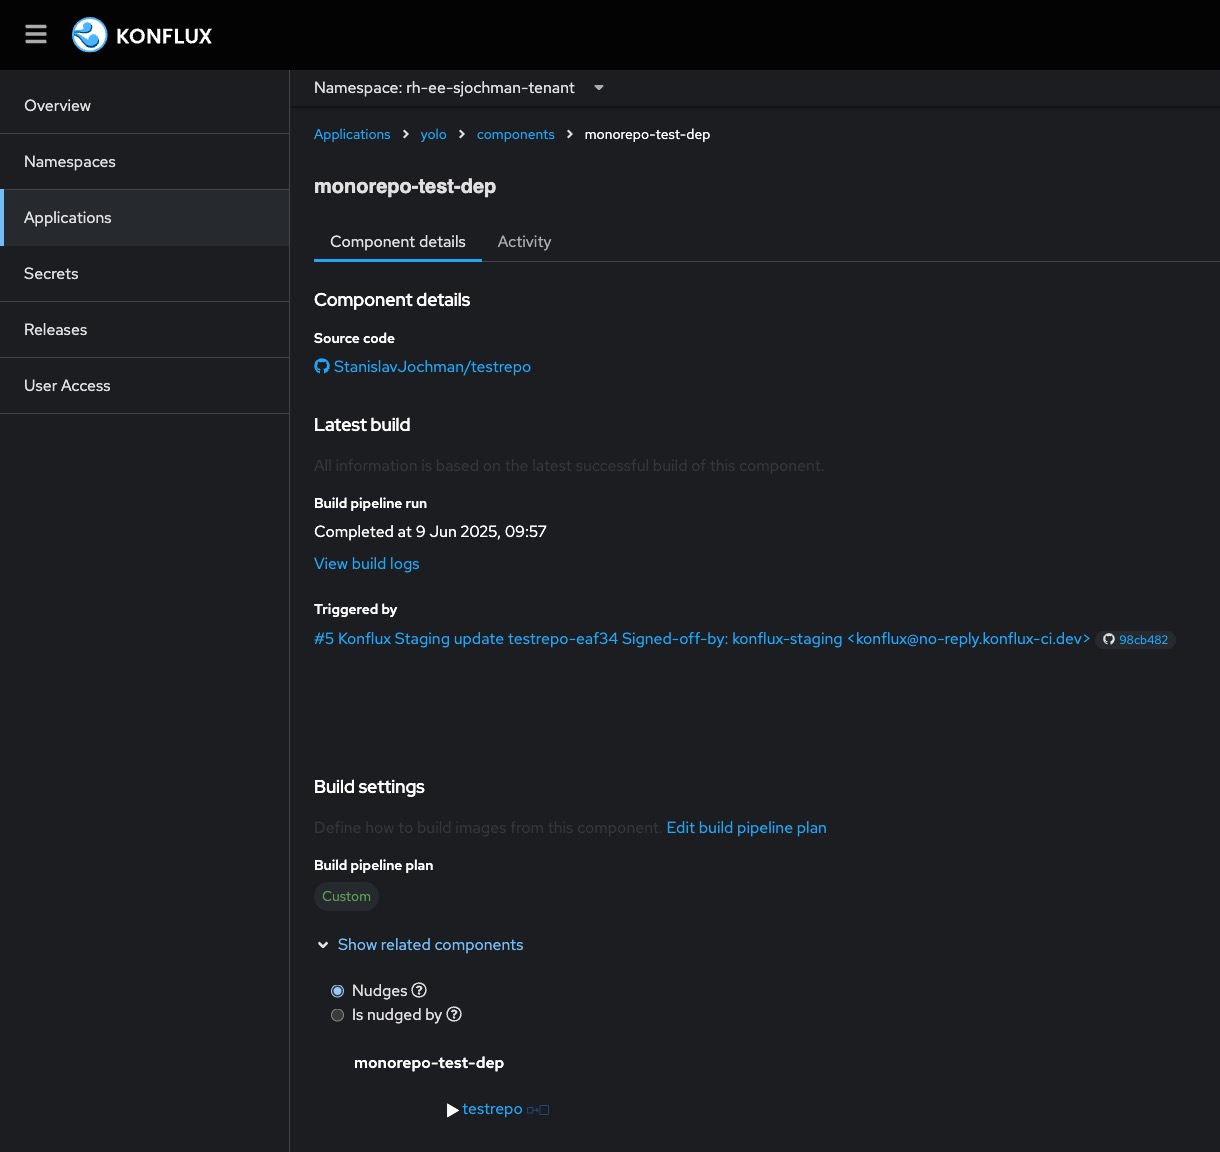Click the pipeline icon after testrepo

[x=538, y=1110]
